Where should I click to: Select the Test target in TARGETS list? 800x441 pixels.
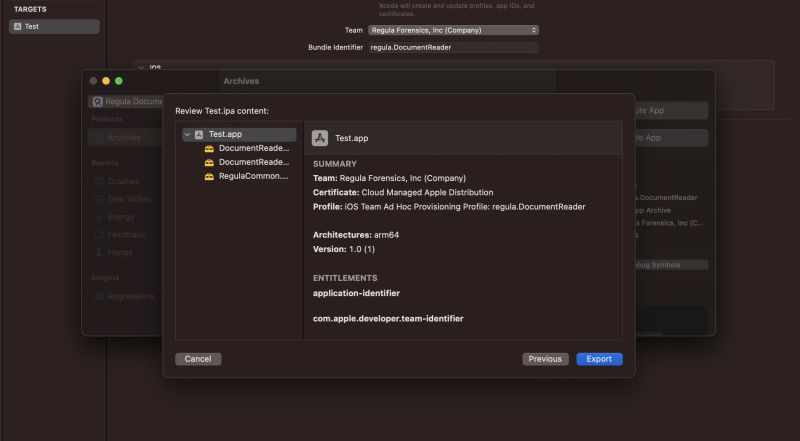(54, 27)
